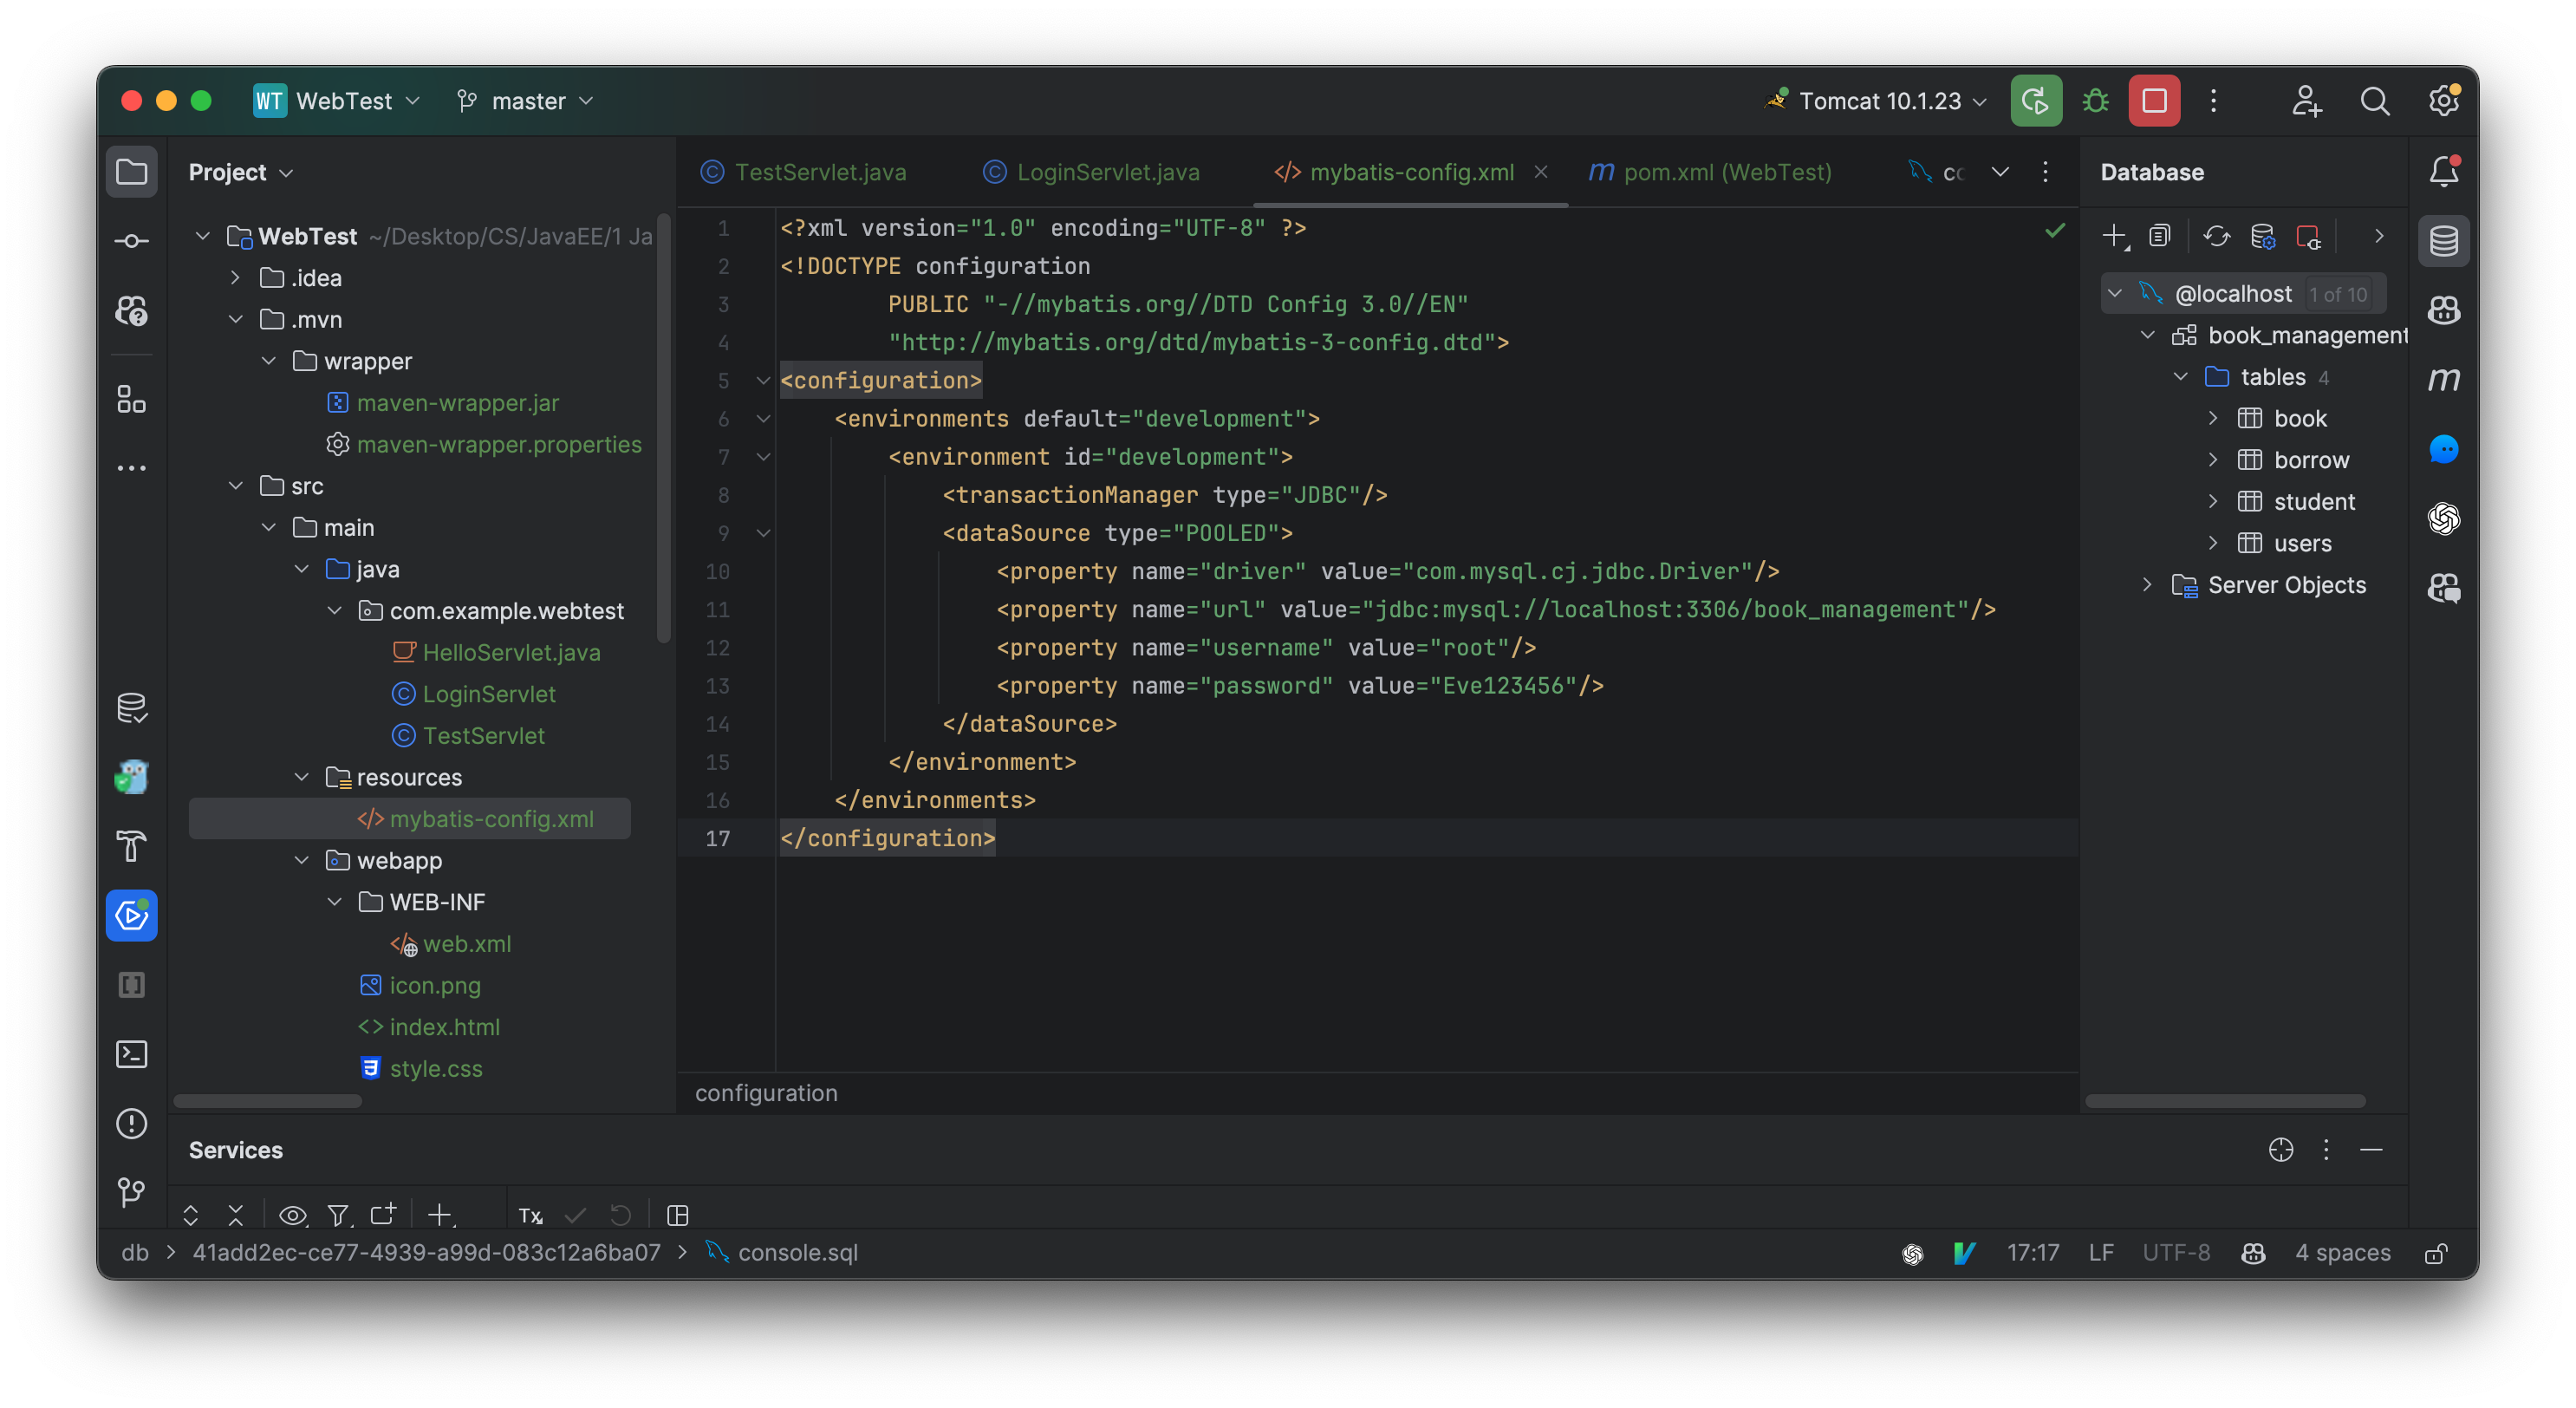This screenshot has width=2576, height=1408.
Task: Open console.sql from the breadcrumb bar
Action: point(798,1252)
